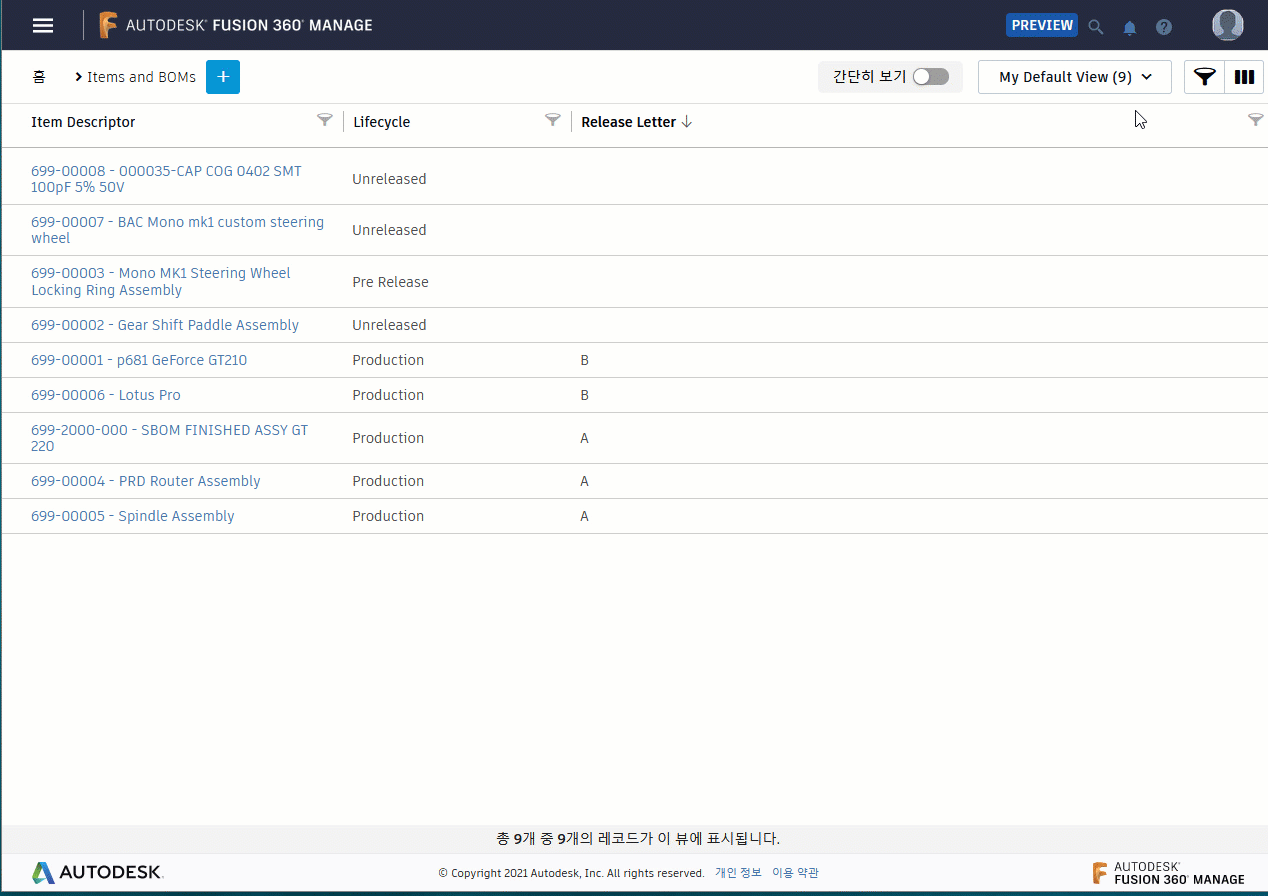This screenshot has width=1268, height=896.
Task: Click the PREVIEW badge
Action: tap(1041, 25)
